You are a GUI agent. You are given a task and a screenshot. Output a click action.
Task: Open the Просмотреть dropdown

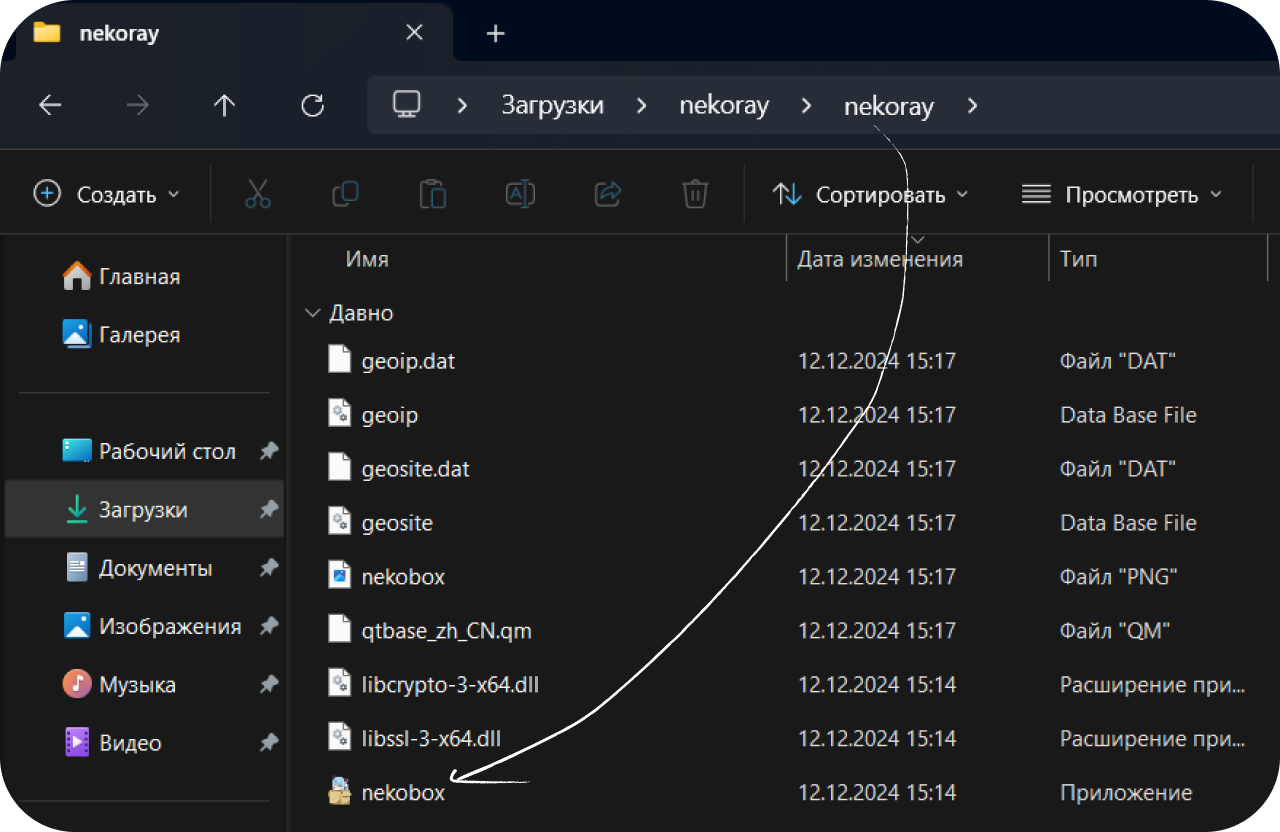tap(1122, 194)
